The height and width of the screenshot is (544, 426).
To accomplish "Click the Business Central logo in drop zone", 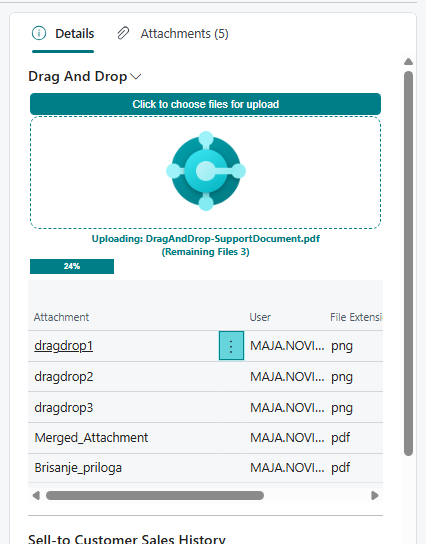I will pyautogui.click(x=206, y=171).
